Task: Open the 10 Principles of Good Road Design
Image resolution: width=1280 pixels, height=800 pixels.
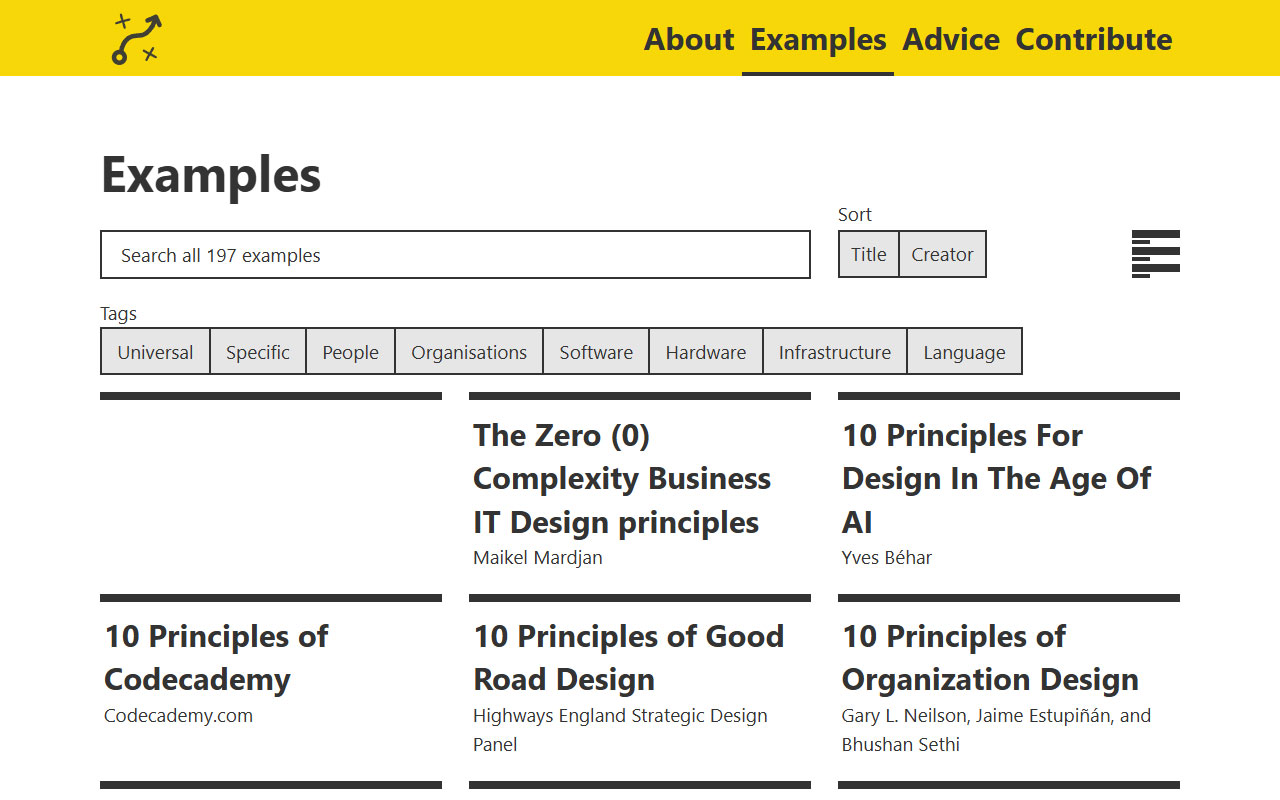Action: pos(628,657)
